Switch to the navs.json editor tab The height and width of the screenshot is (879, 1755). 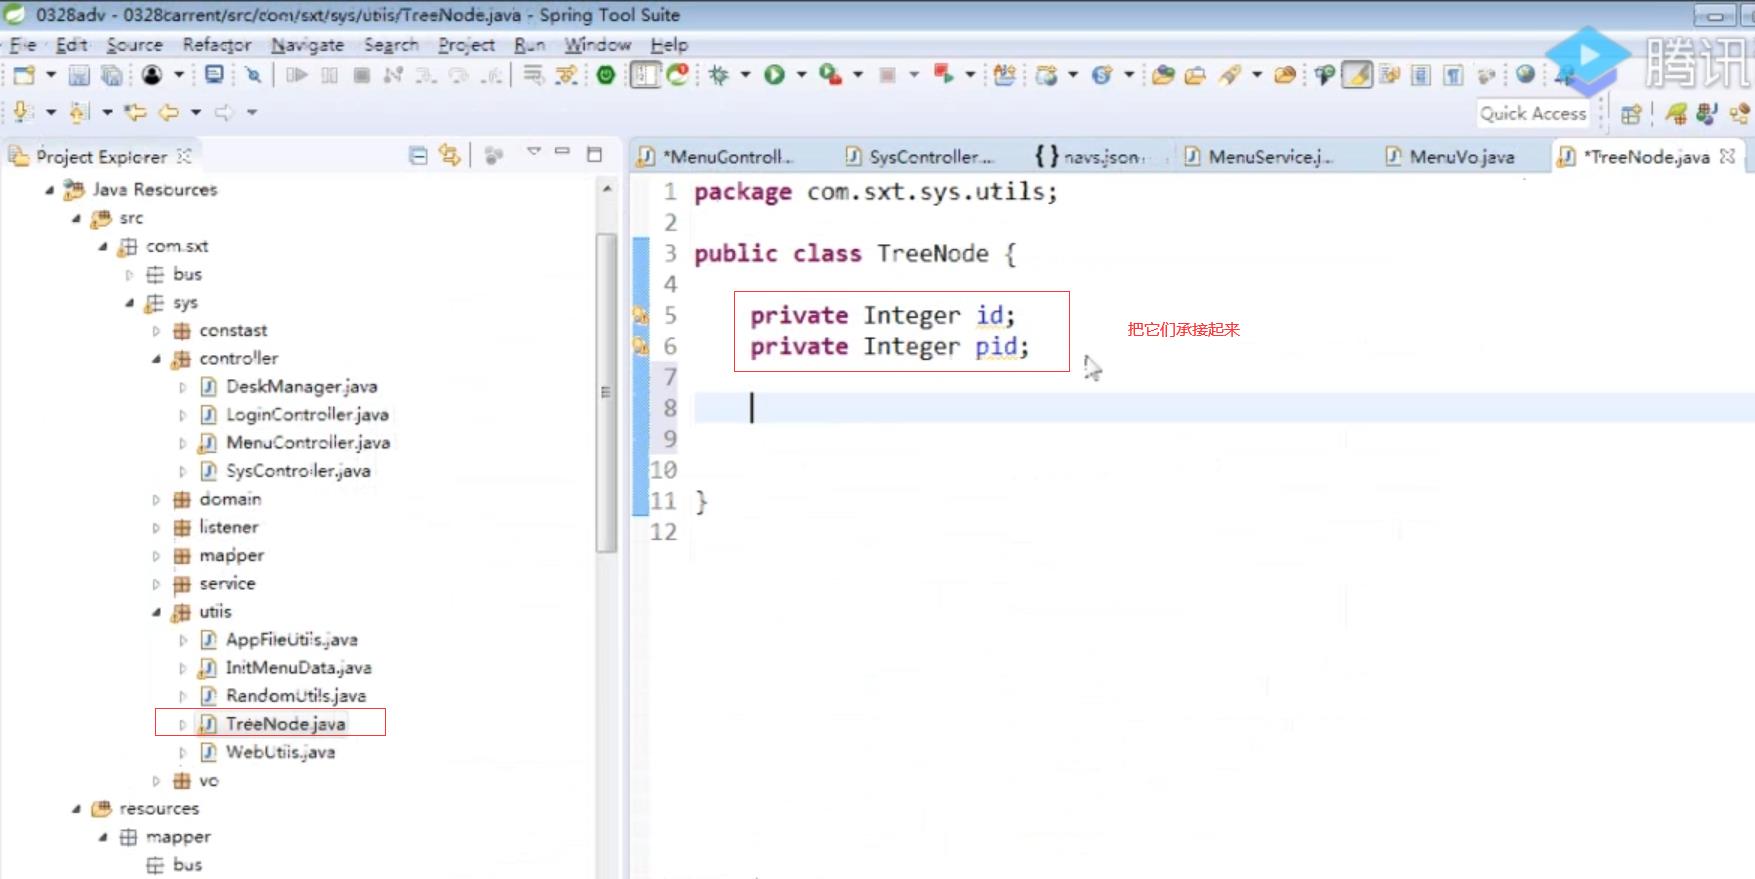(1100, 157)
